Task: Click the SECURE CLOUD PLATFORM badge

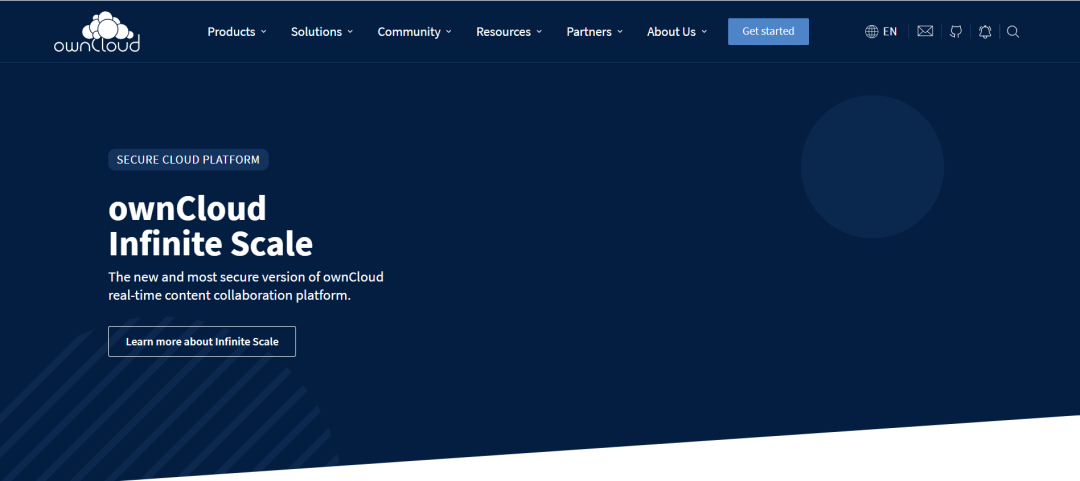Action: (188, 160)
